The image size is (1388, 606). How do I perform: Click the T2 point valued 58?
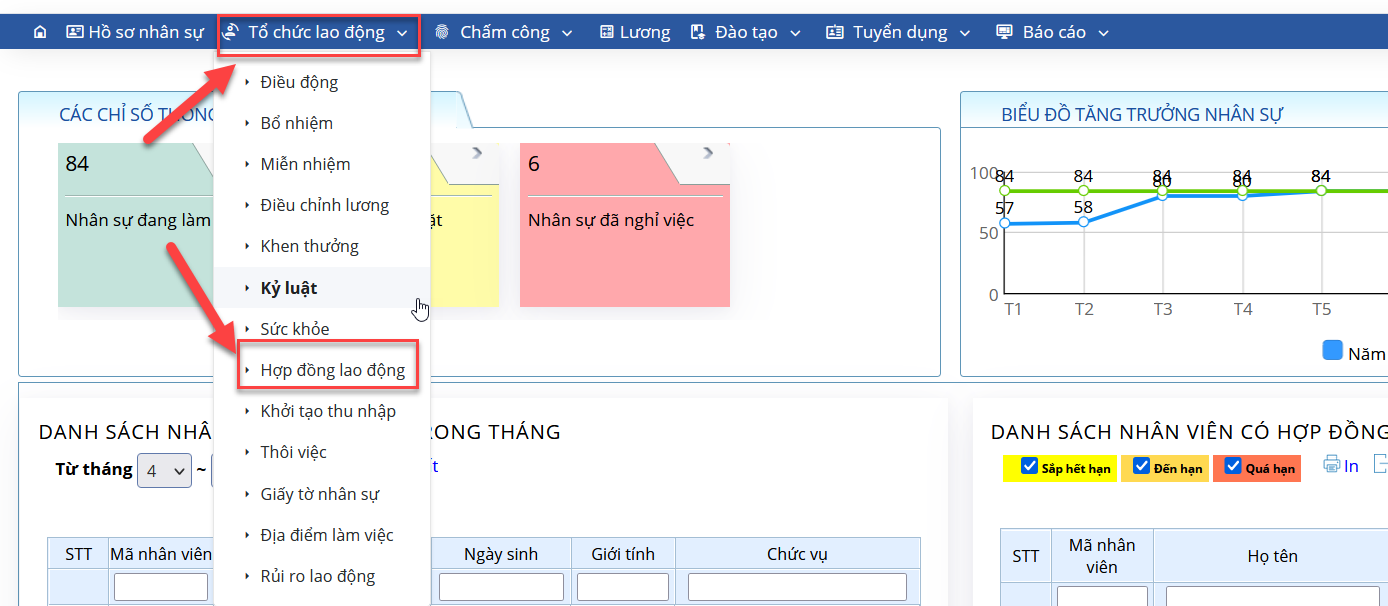pyautogui.click(x=1084, y=221)
